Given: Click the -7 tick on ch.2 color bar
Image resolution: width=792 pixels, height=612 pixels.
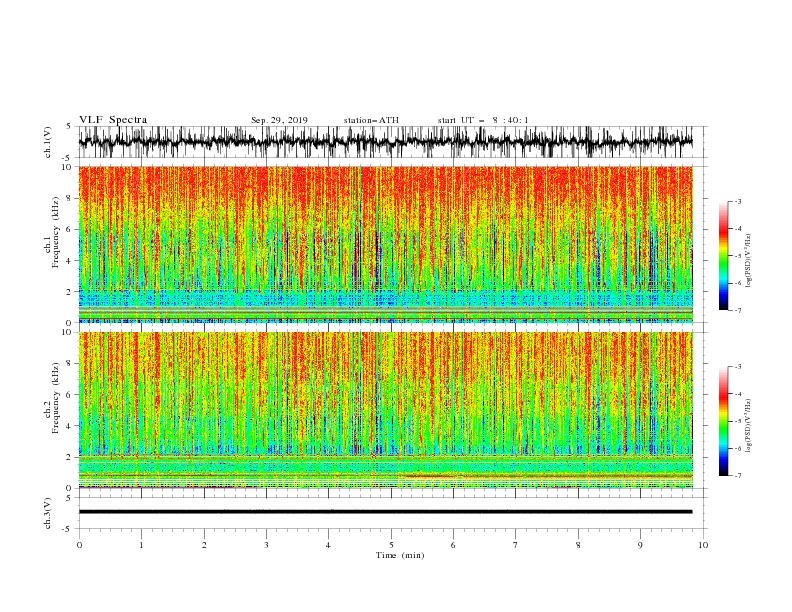Looking at the screenshot, I should pyautogui.click(x=737, y=476).
